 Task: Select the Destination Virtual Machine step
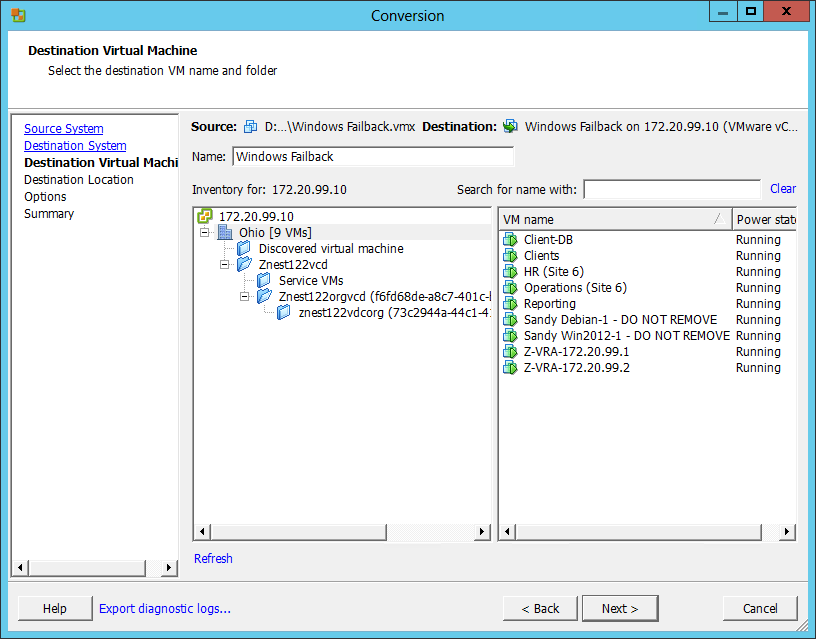101,162
